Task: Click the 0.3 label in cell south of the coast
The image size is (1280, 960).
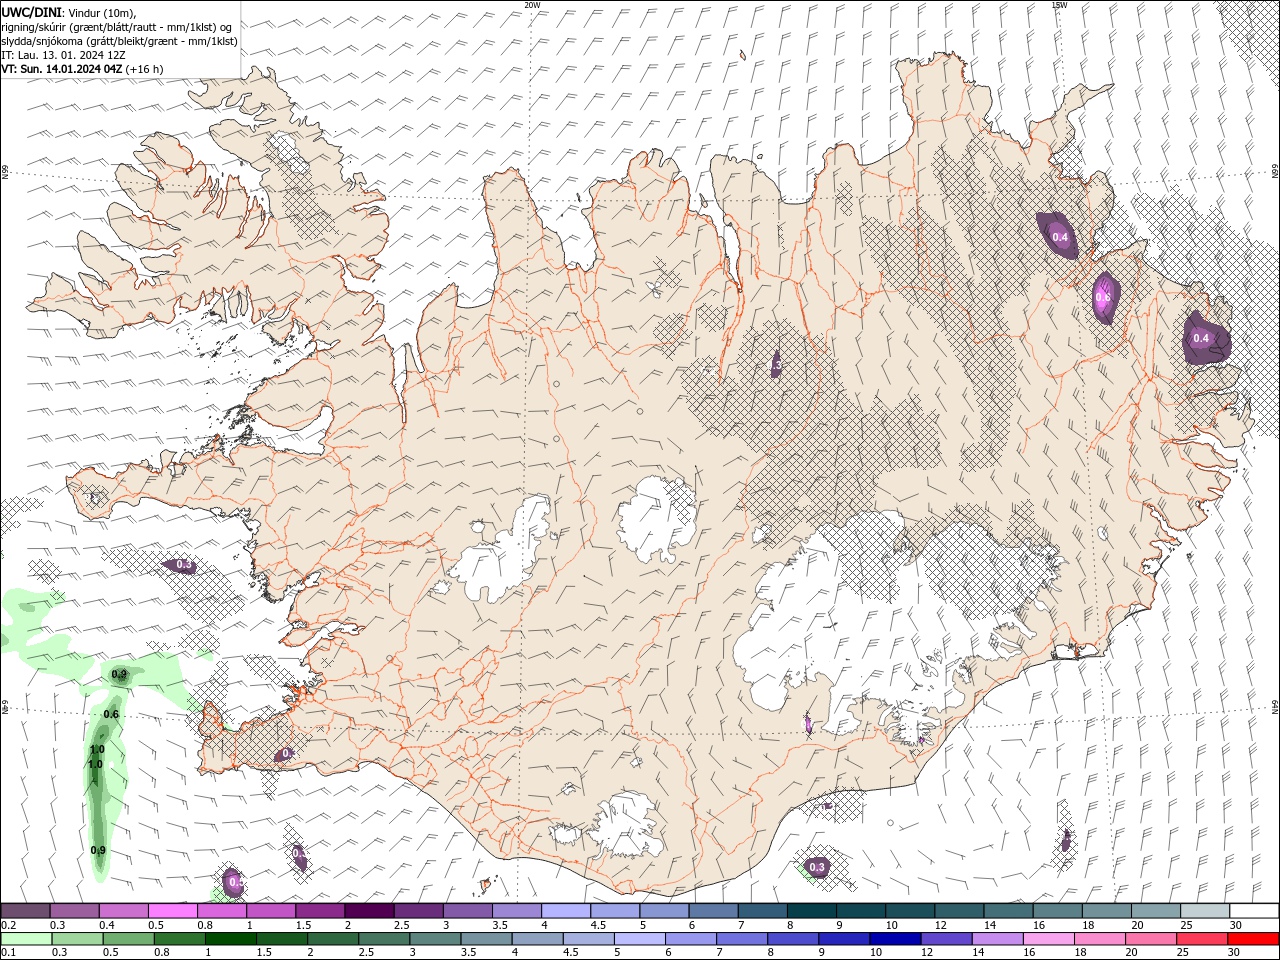Action: coord(817,867)
